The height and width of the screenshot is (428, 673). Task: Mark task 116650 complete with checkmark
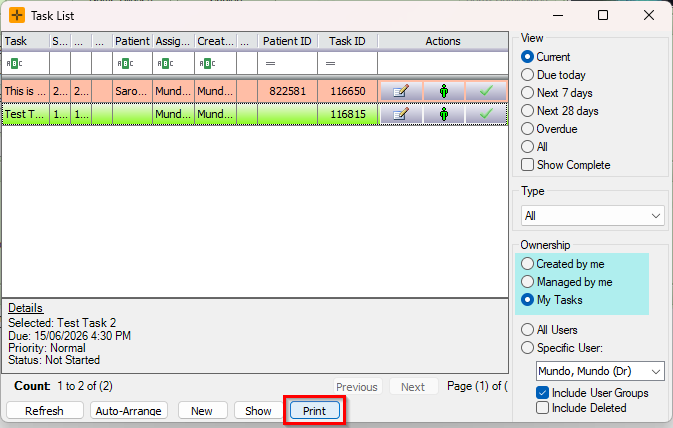point(486,91)
